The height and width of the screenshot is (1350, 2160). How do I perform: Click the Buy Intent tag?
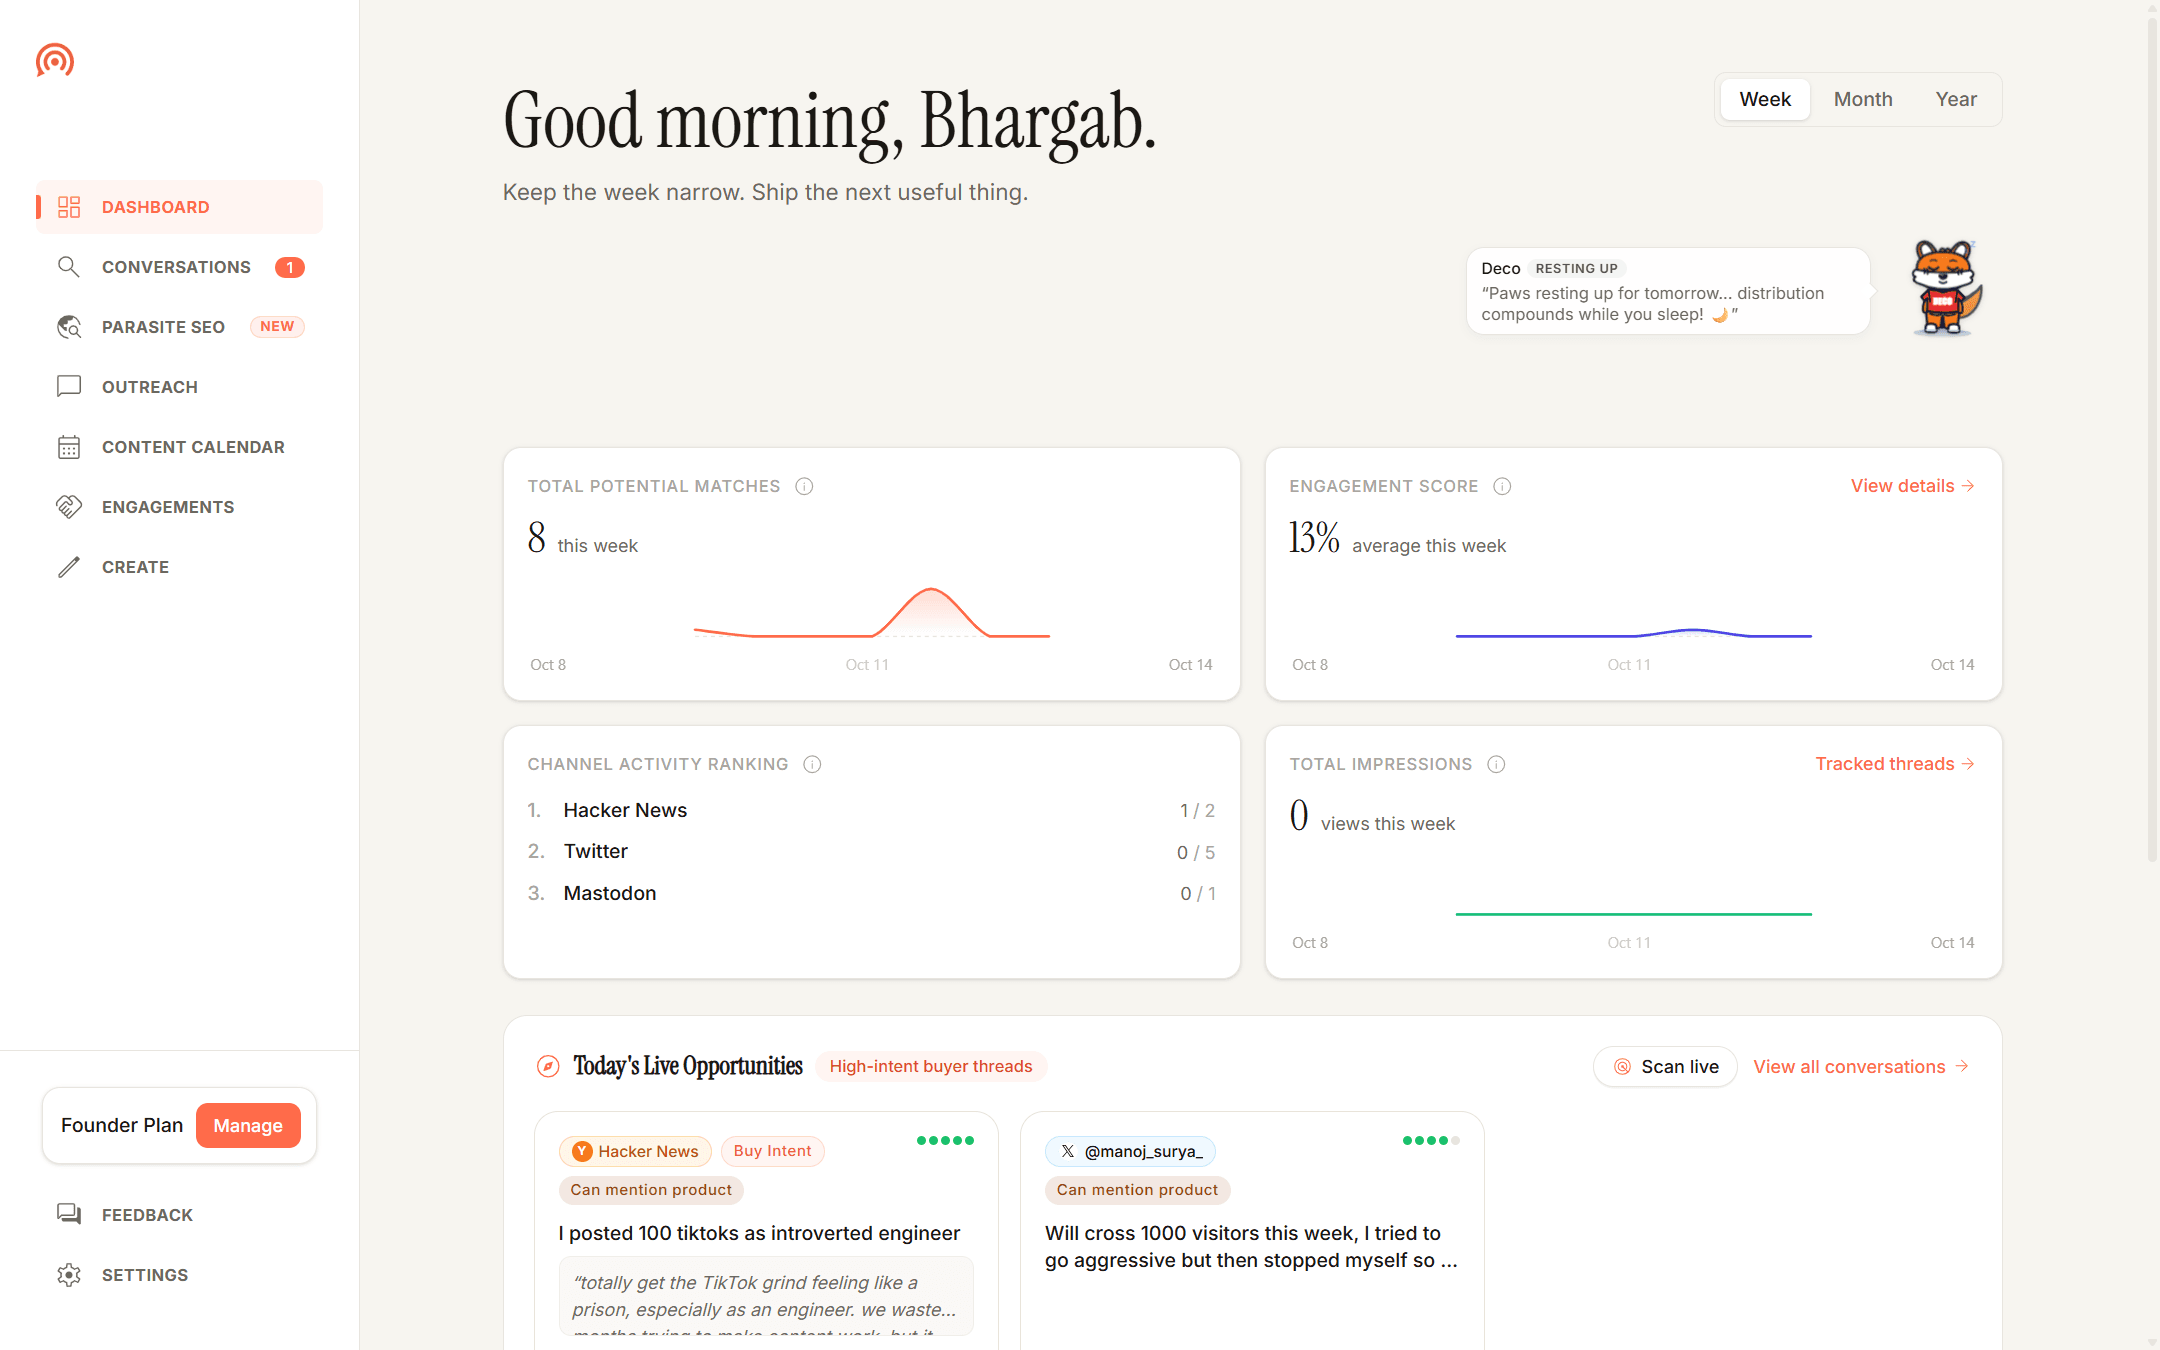(x=772, y=1151)
